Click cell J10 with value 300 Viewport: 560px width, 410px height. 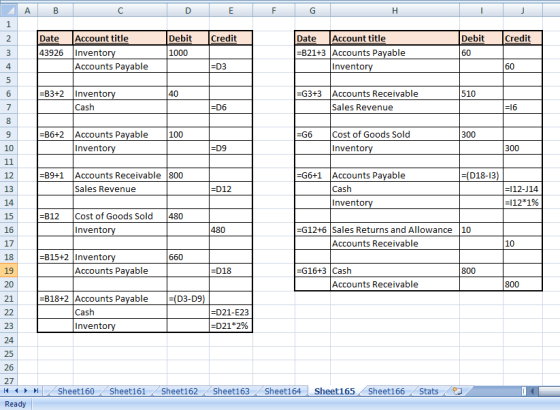[x=523, y=148]
